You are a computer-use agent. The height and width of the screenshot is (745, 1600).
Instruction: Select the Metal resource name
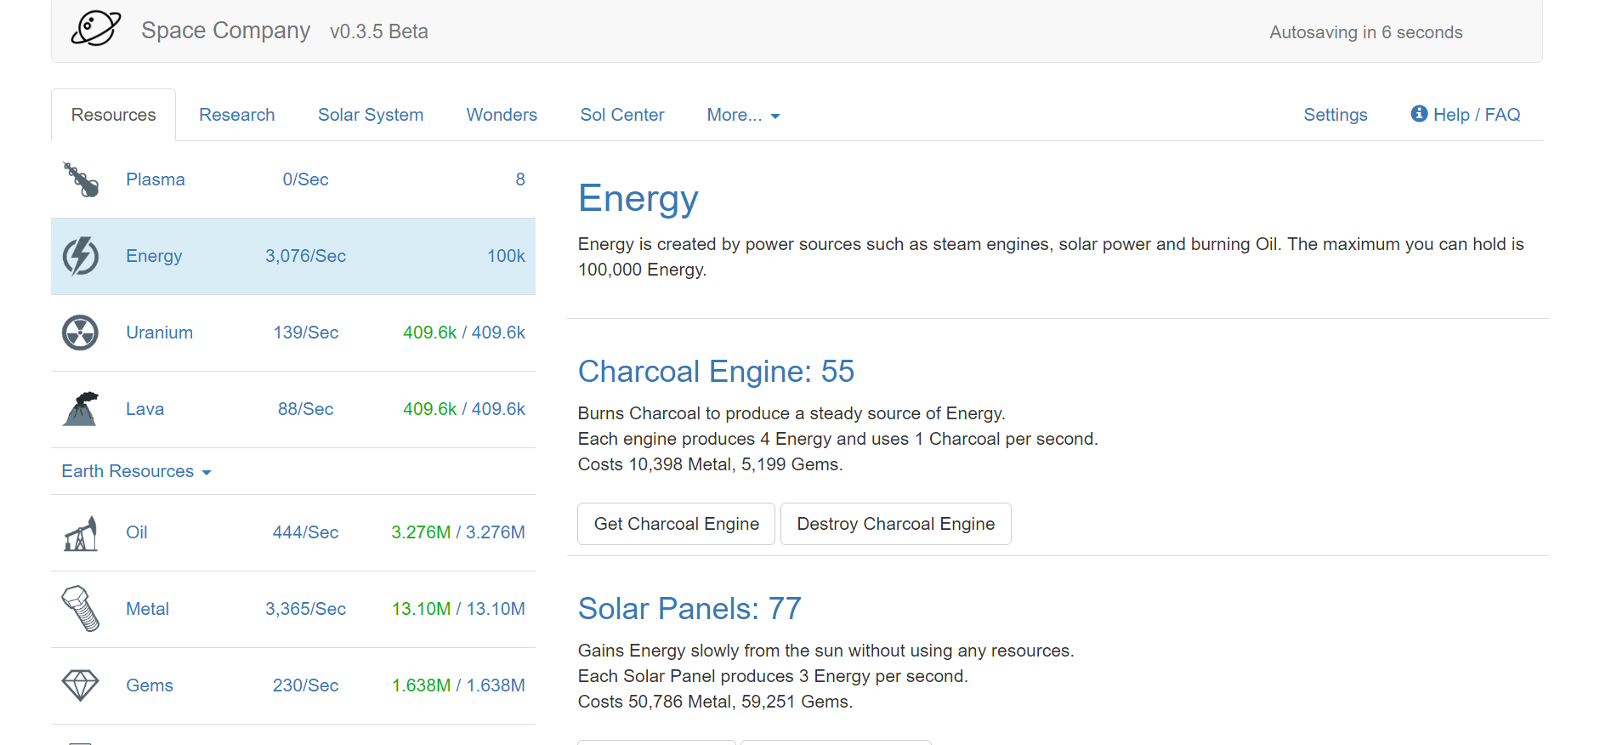coord(147,609)
